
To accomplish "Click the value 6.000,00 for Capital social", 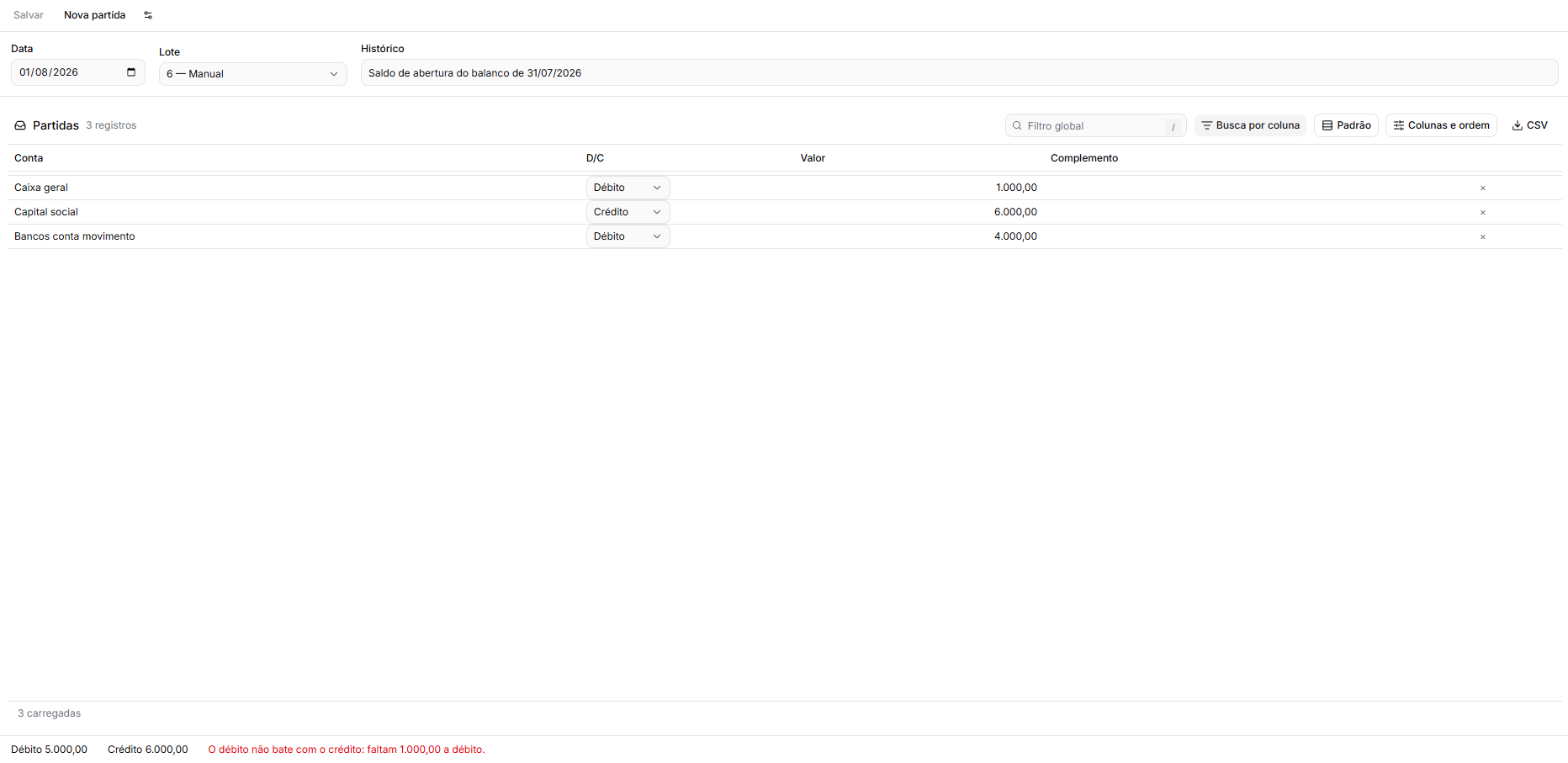I will coord(1016,212).
